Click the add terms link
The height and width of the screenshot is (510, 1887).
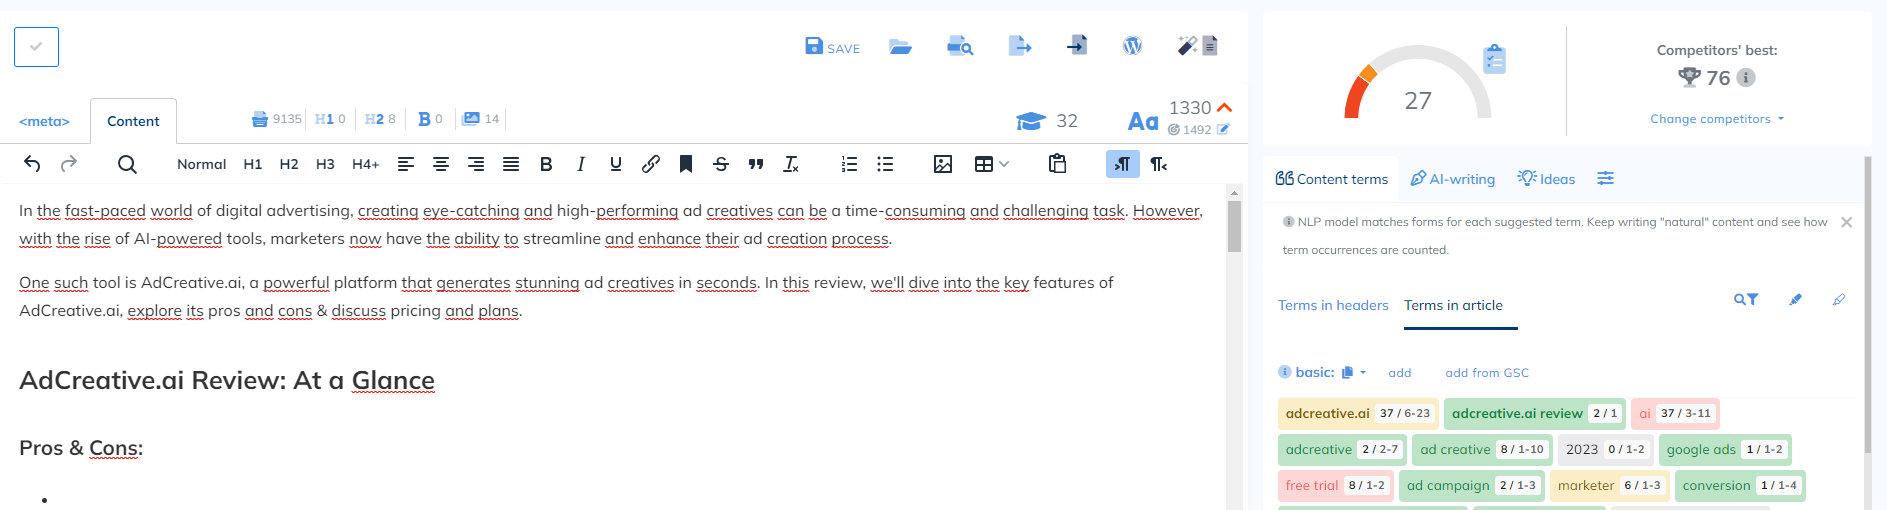point(1399,373)
